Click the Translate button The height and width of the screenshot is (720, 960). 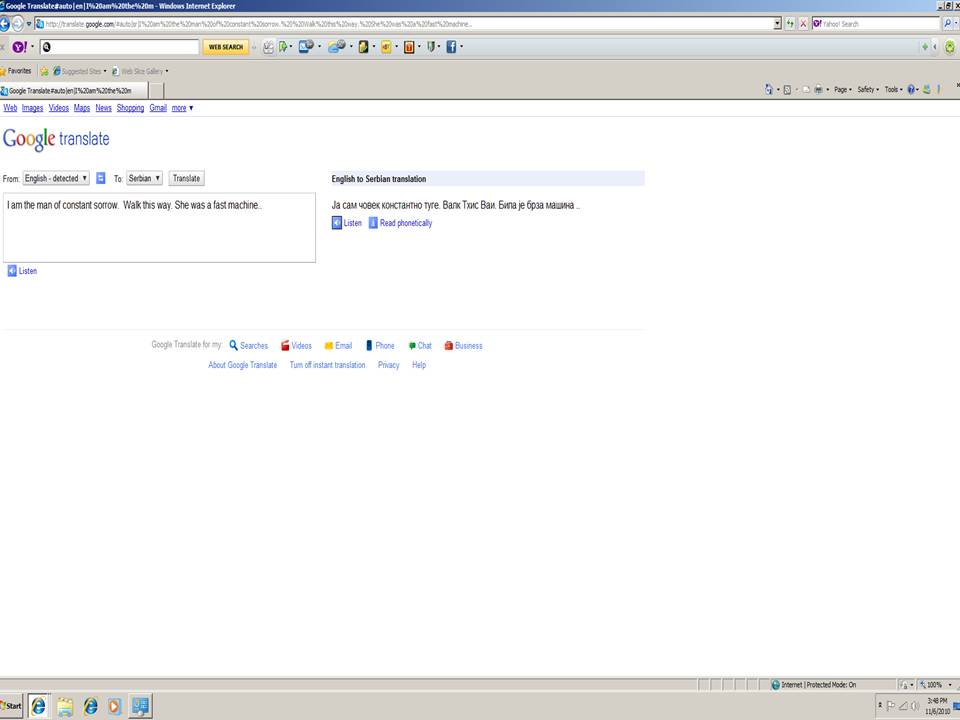[187, 178]
